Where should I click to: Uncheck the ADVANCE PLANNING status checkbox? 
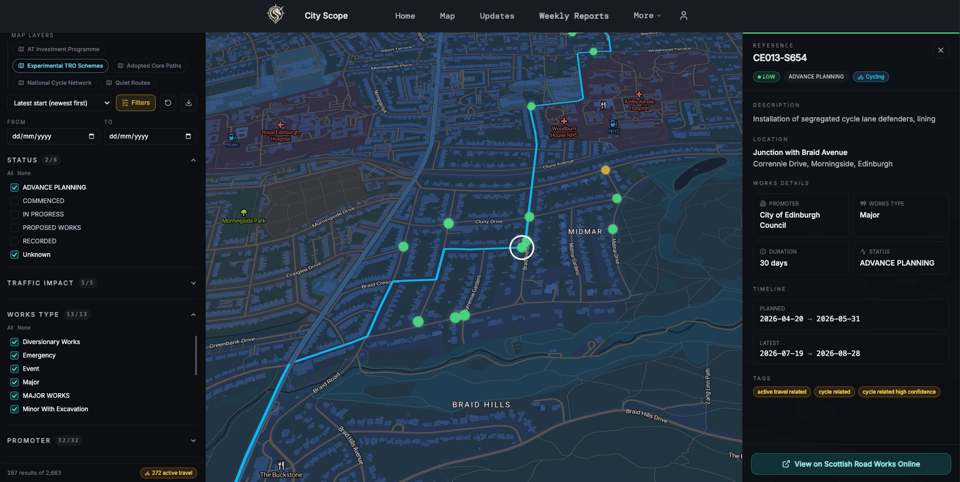(x=15, y=187)
